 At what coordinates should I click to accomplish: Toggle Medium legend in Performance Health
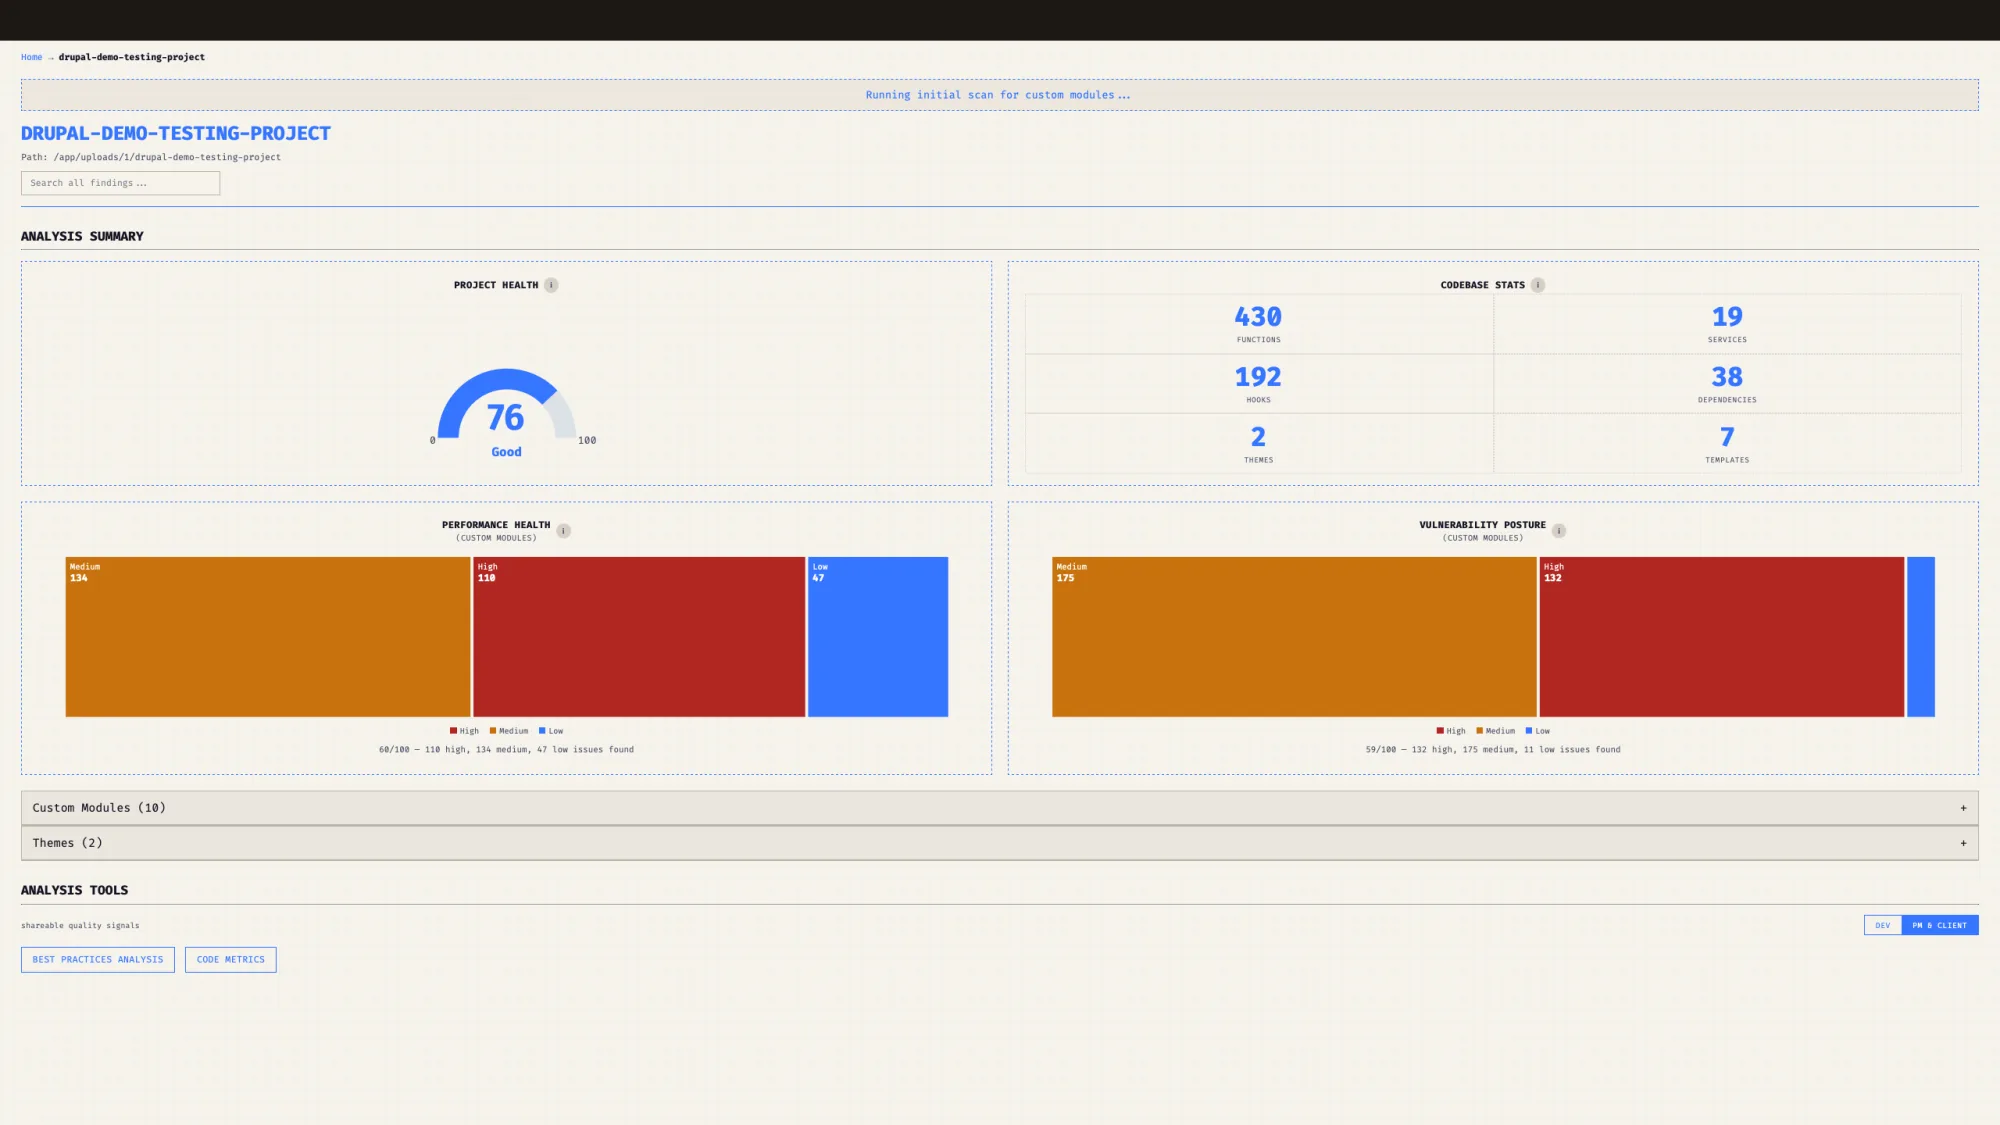pos(509,731)
